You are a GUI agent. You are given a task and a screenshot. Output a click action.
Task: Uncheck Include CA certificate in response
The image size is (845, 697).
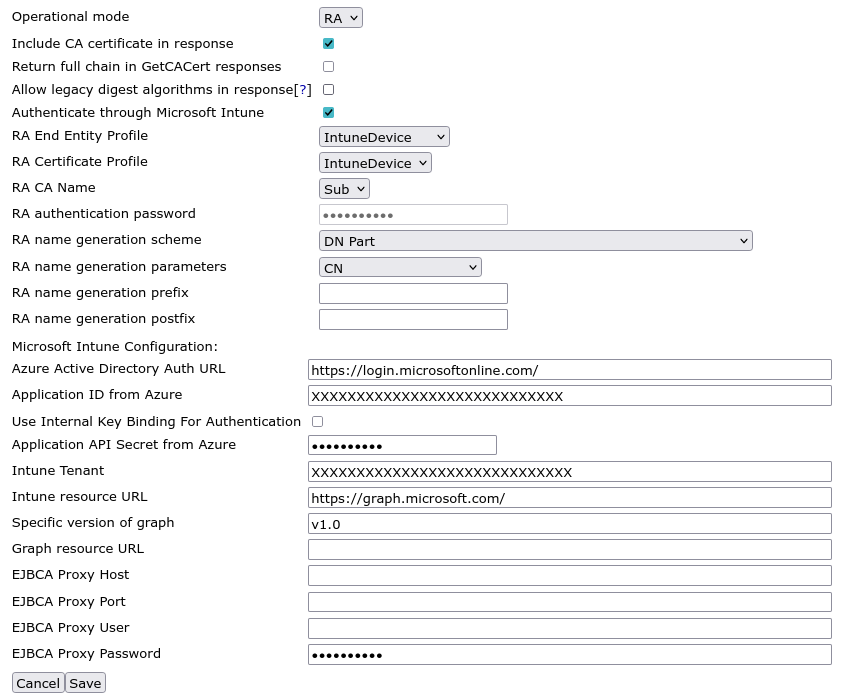(328, 43)
